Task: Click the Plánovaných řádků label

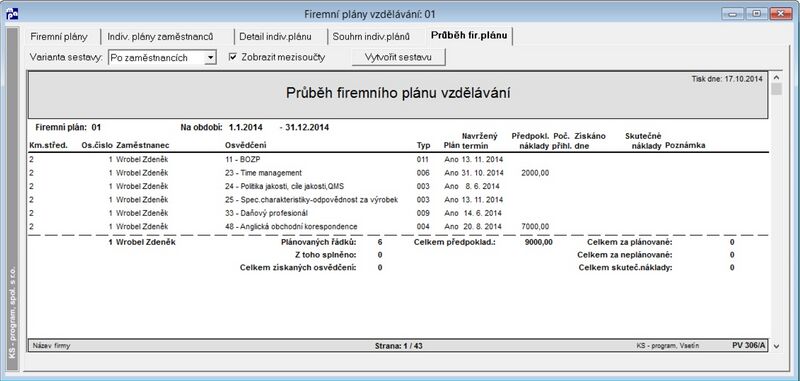Action: (319, 242)
